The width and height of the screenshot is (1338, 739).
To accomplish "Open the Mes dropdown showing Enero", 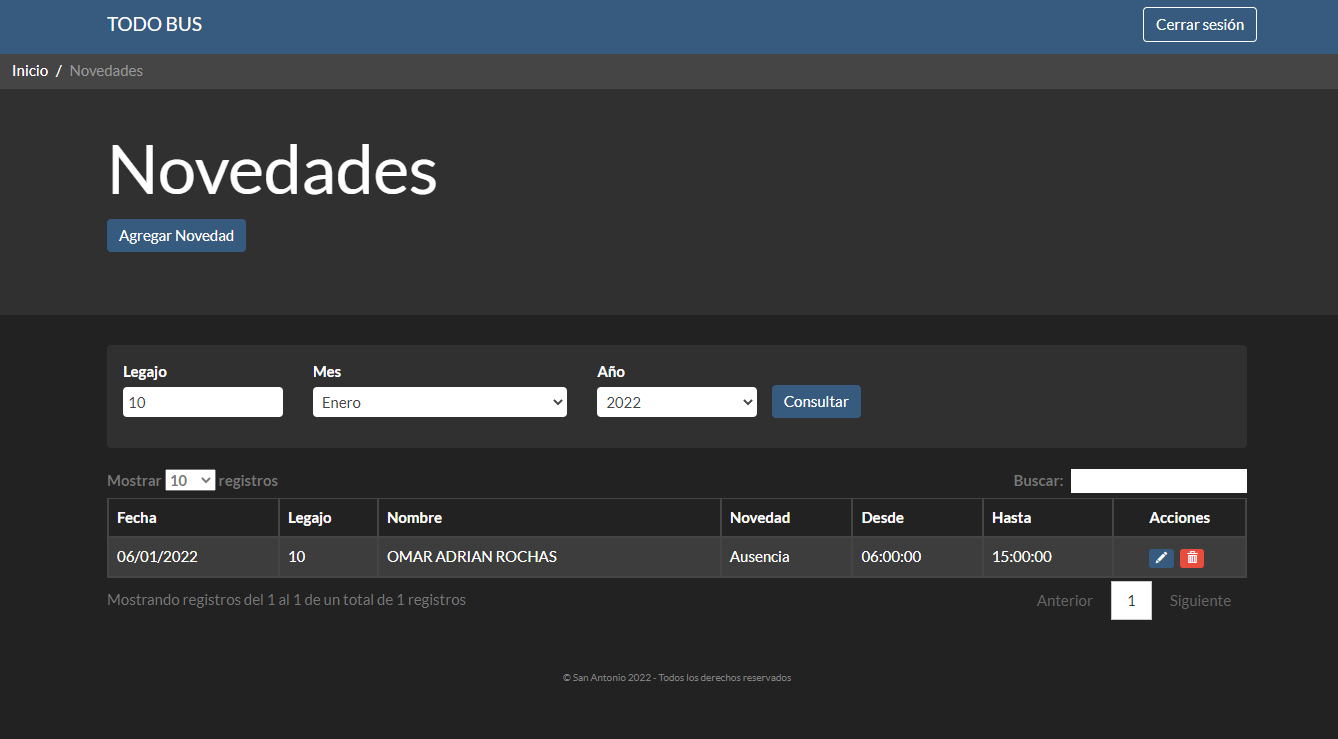I will [439, 402].
